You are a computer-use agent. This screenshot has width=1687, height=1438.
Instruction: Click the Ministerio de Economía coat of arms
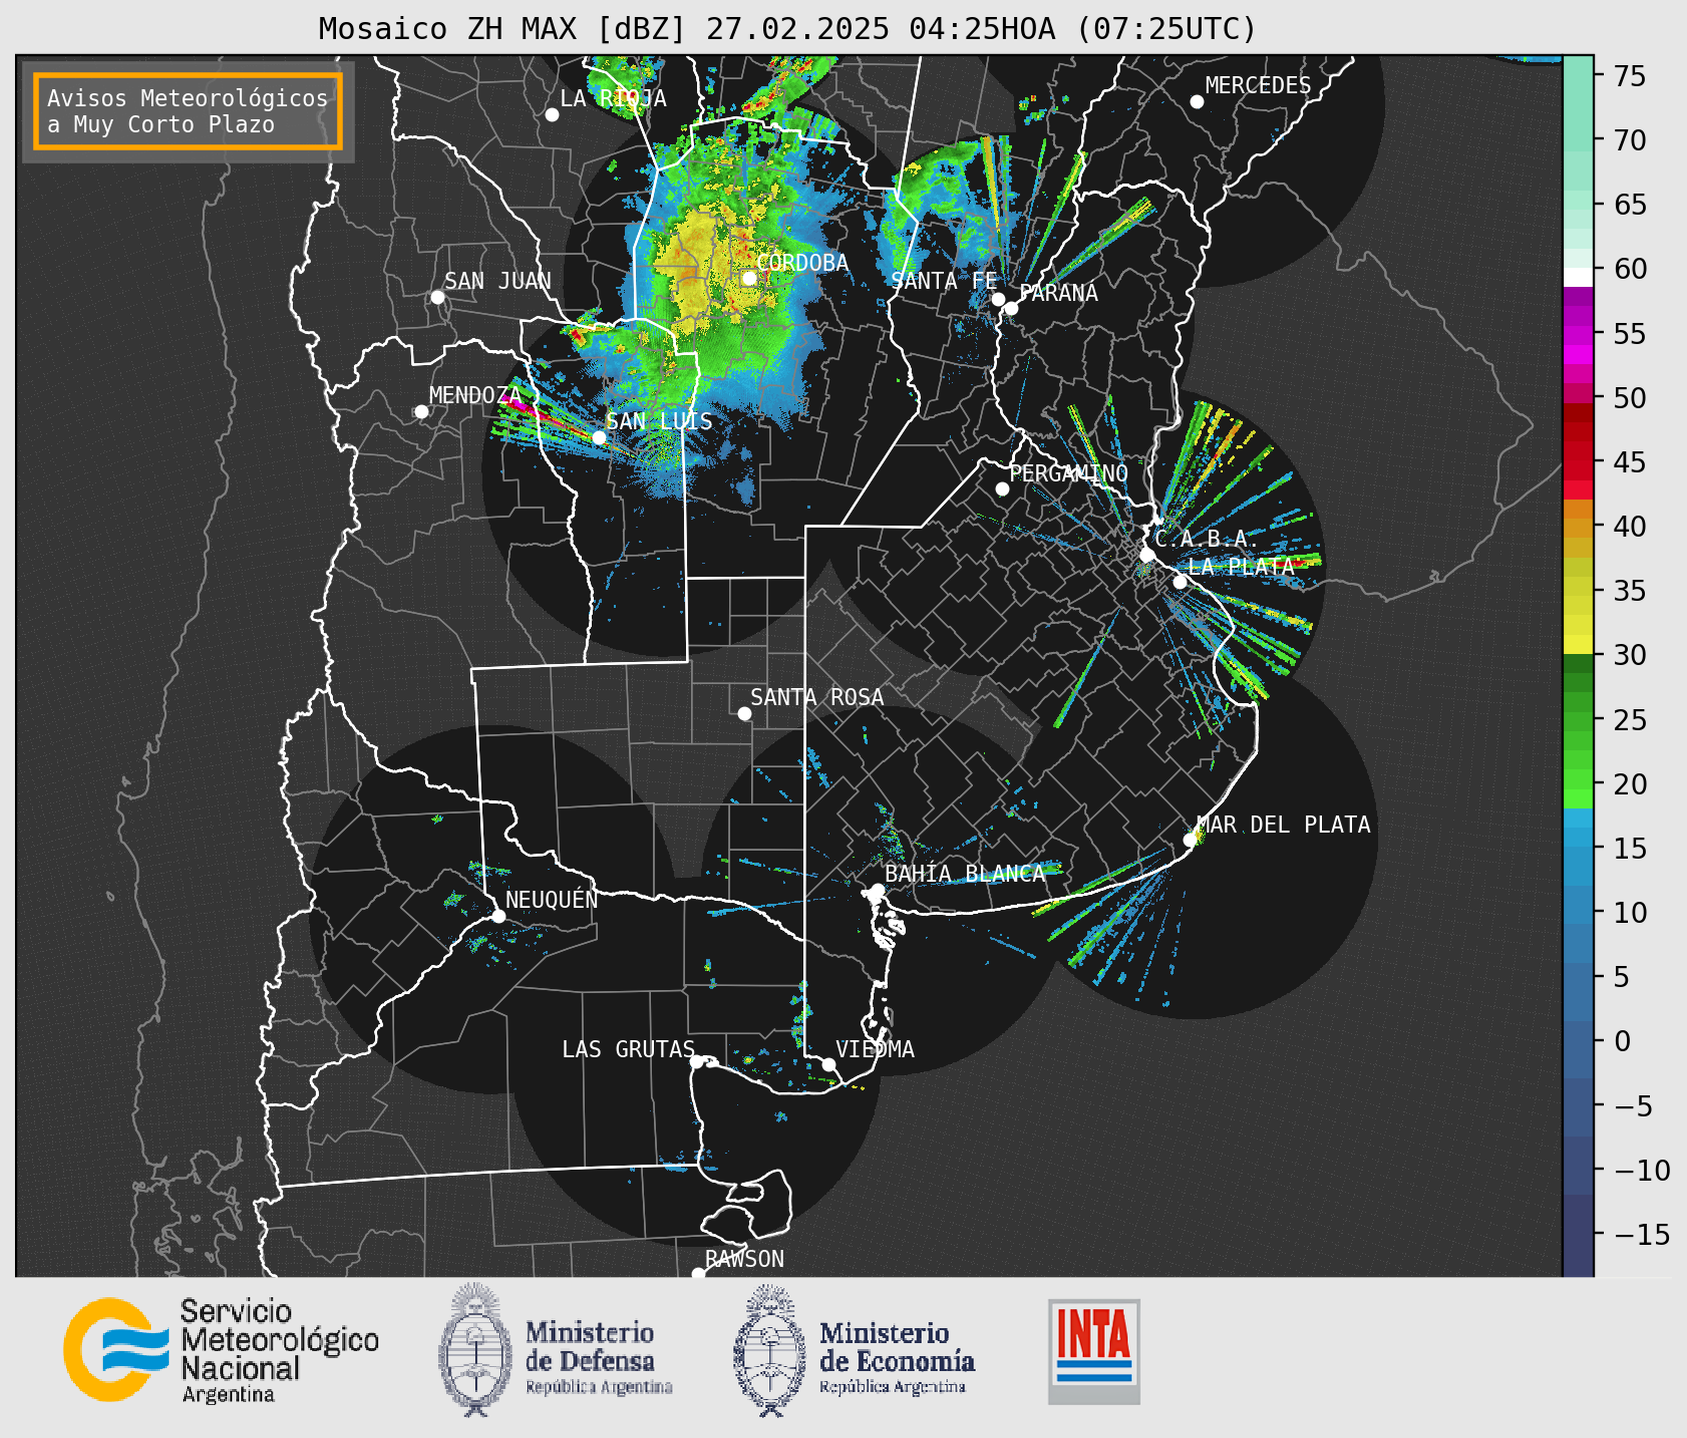point(770,1350)
